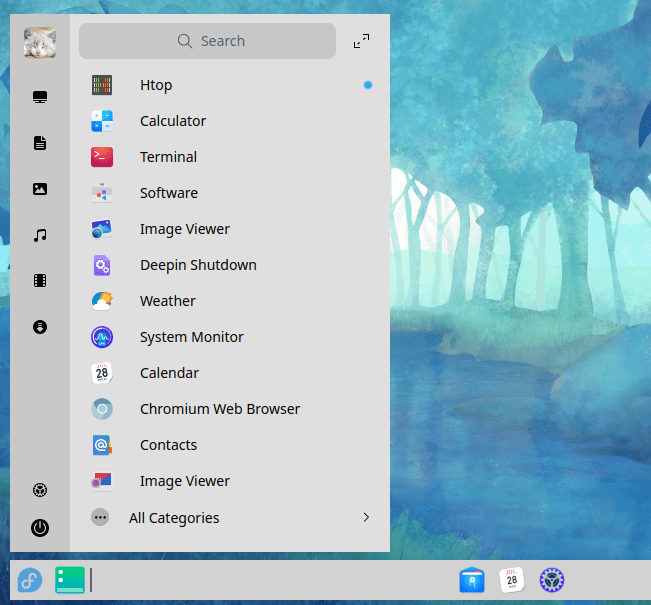Select the Contacts text label
651x605 pixels.
[169, 445]
